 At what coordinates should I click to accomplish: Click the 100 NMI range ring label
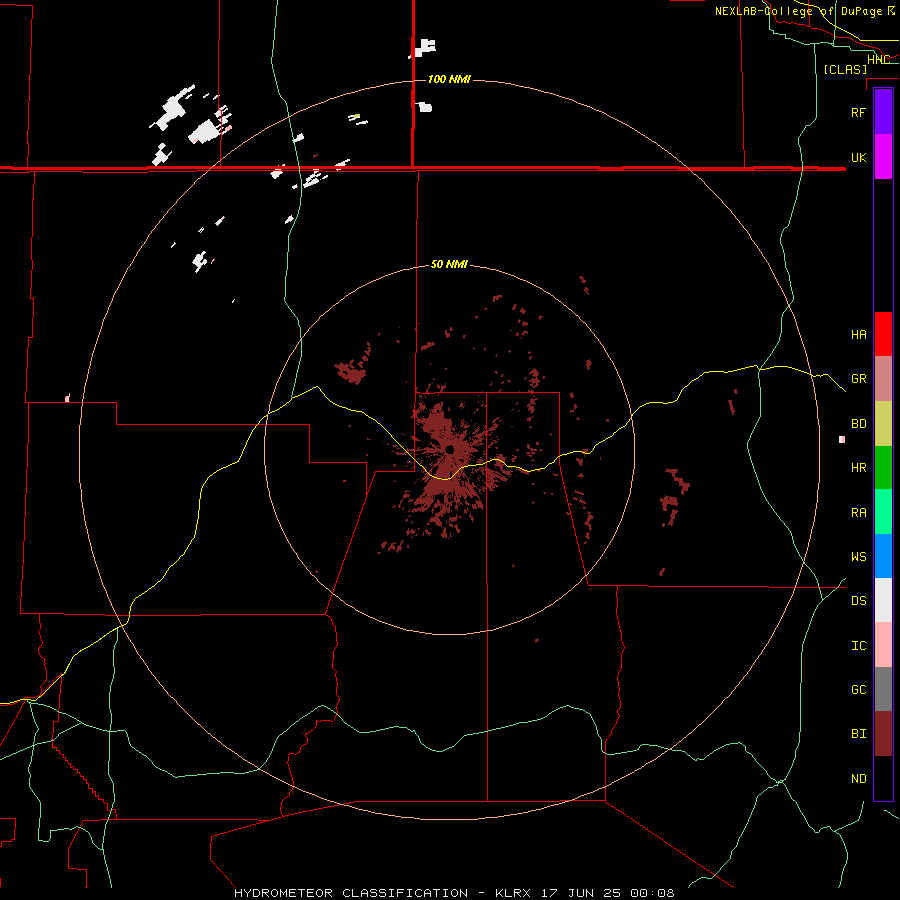point(449,79)
